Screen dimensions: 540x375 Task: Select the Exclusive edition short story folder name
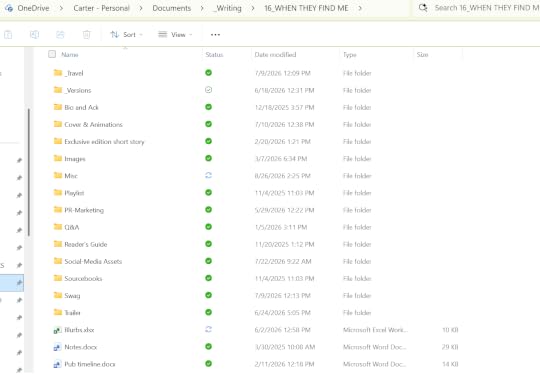pos(104,142)
